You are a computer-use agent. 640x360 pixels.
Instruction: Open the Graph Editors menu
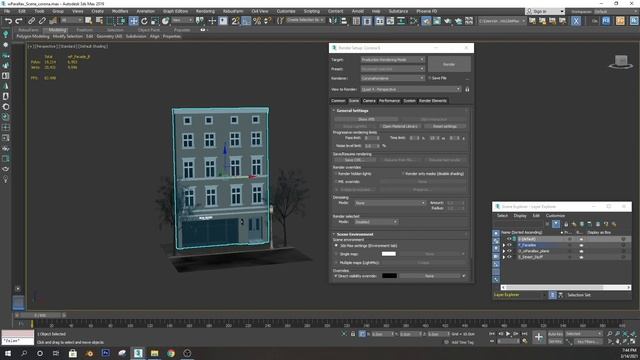click(176, 11)
